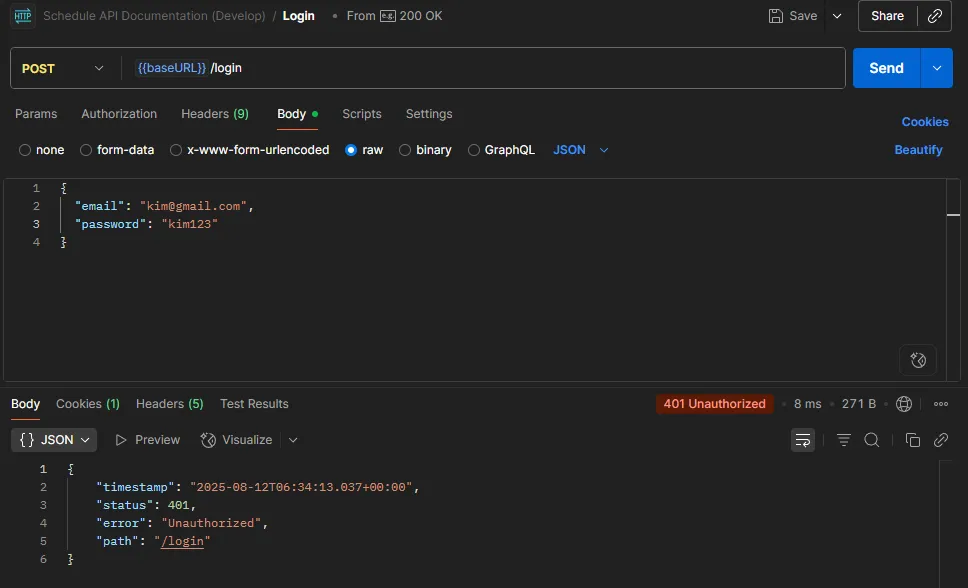968x588 pixels.
Task: Copy request link next to Share
Action: (x=934, y=16)
